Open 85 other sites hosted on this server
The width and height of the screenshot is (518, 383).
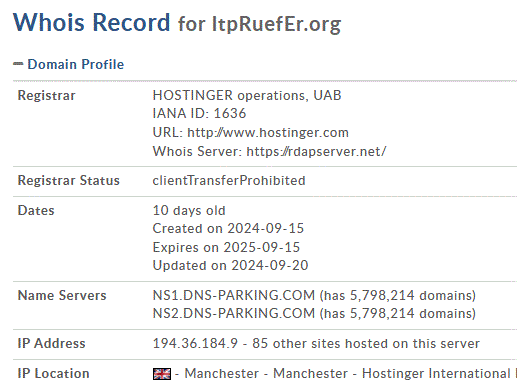click(366, 343)
